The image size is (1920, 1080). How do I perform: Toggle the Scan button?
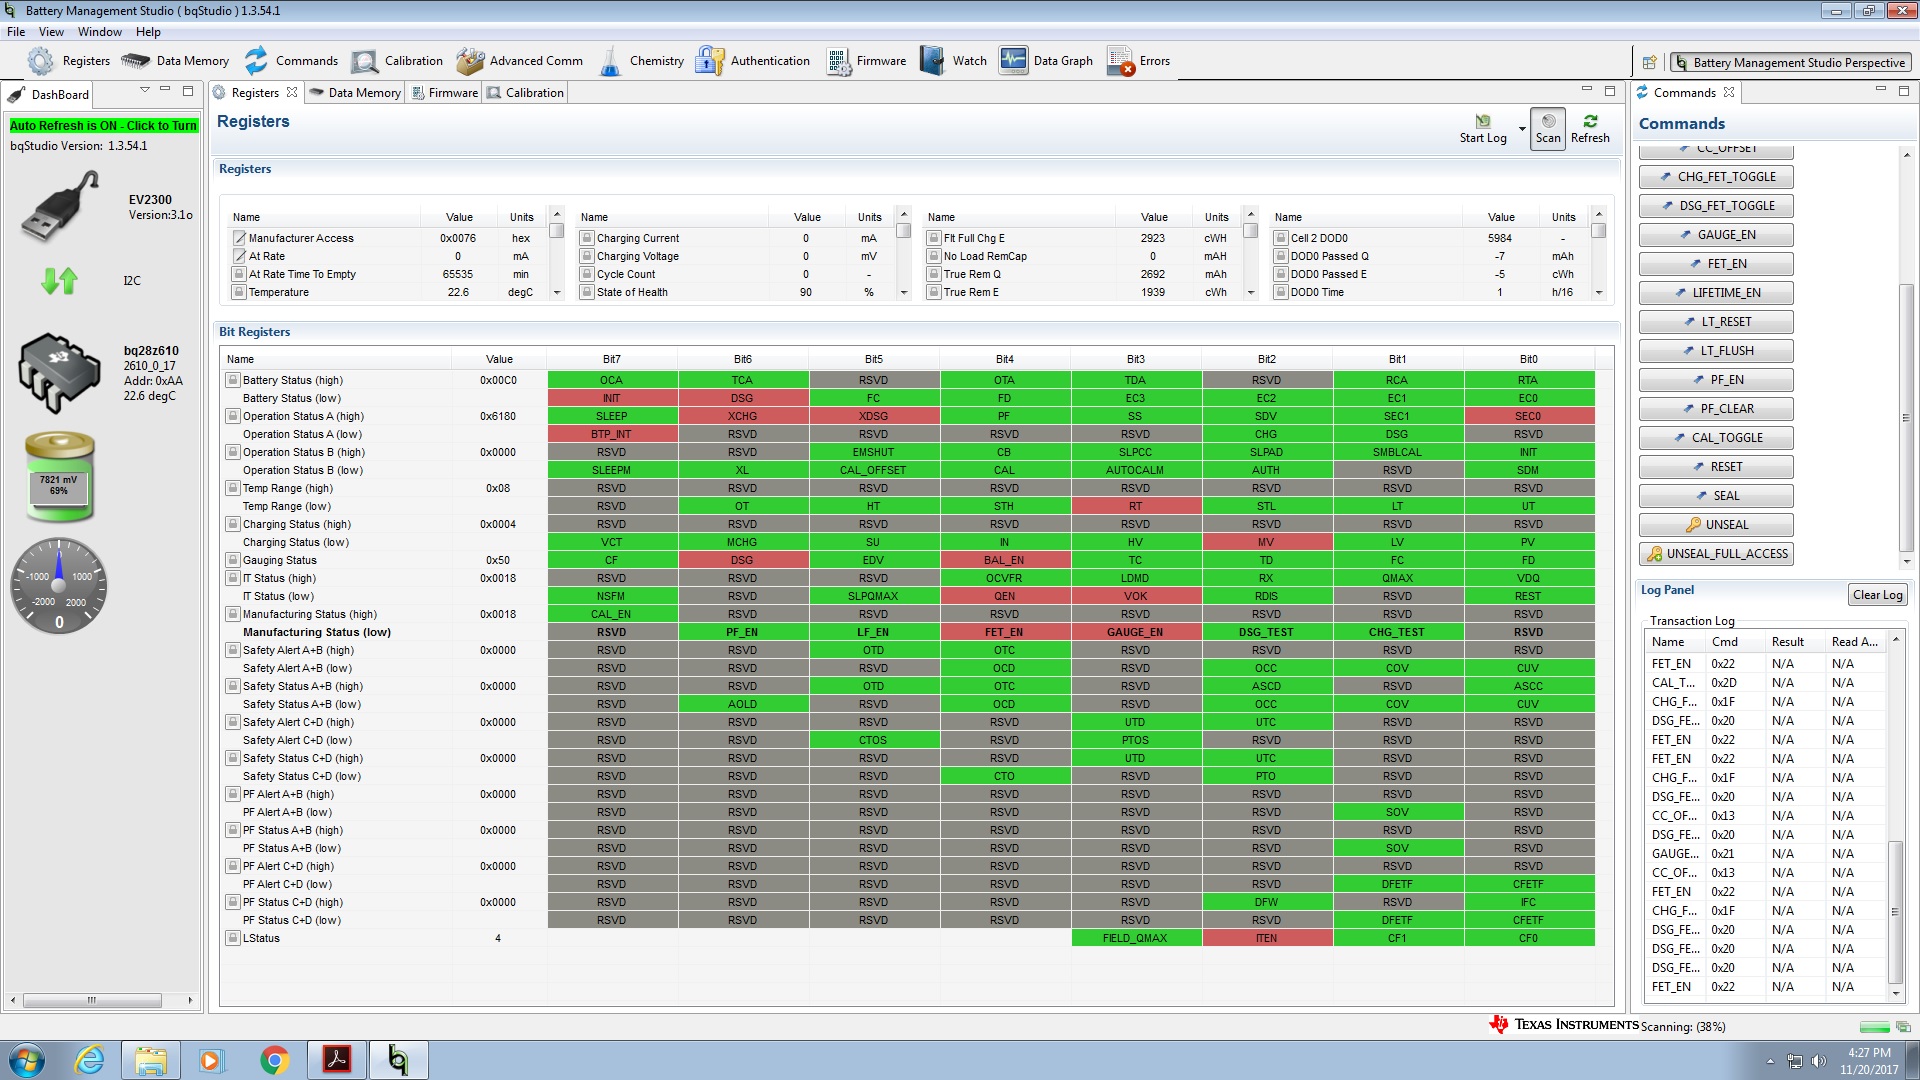pos(1547,128)
